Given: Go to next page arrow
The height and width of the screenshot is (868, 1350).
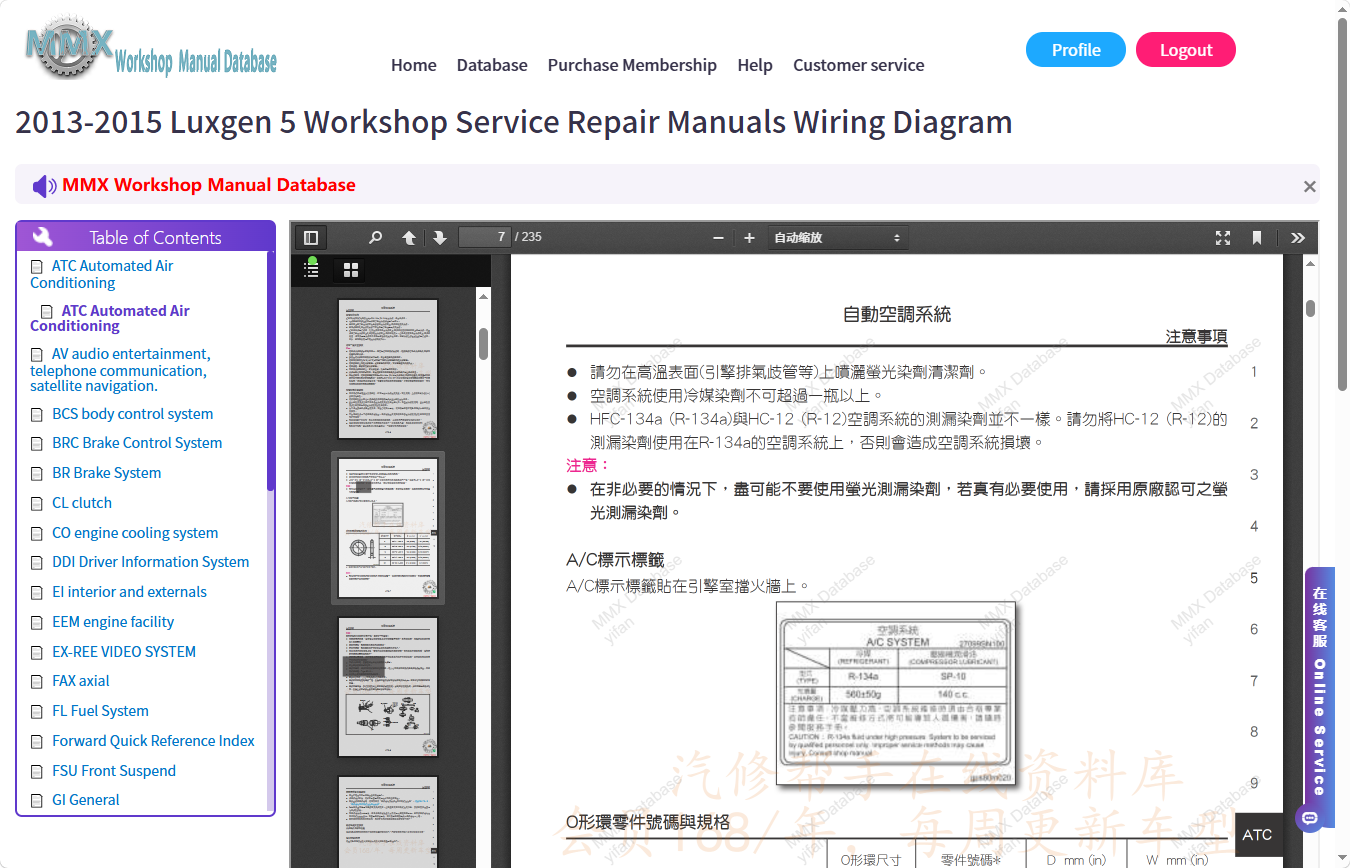Looking at the screenshot, I should click(x=439, y=238).
